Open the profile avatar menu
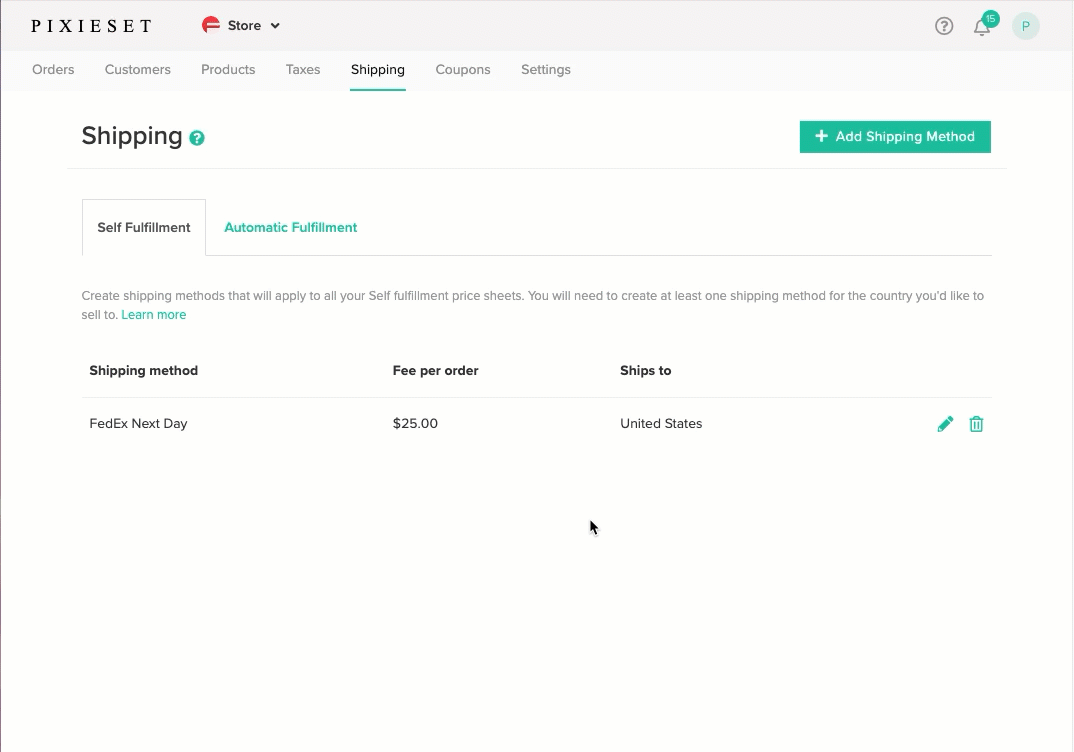Screen dimensions: 1074x752 pyautogui.click(x=1026, y=26)
